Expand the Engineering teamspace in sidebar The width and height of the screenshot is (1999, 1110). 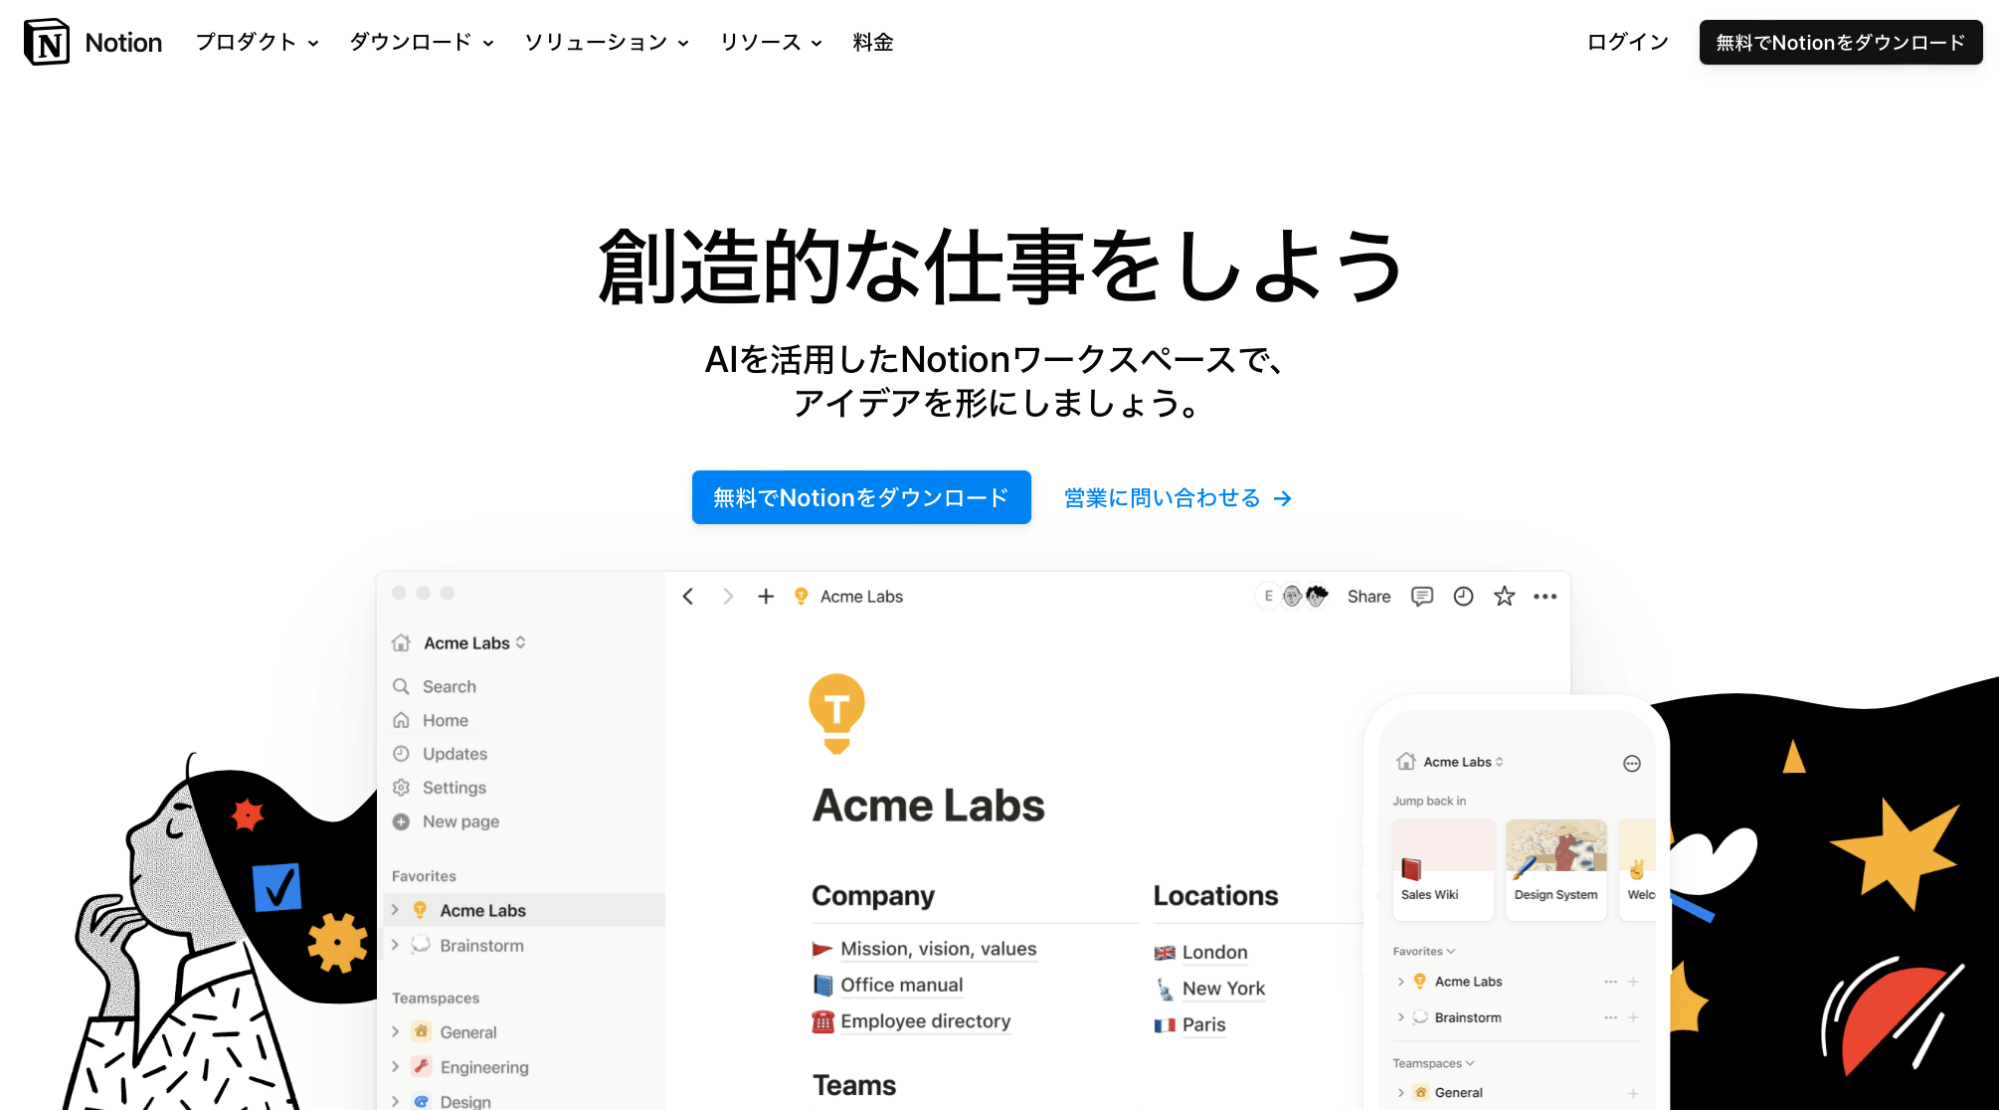coord(395,1067)
